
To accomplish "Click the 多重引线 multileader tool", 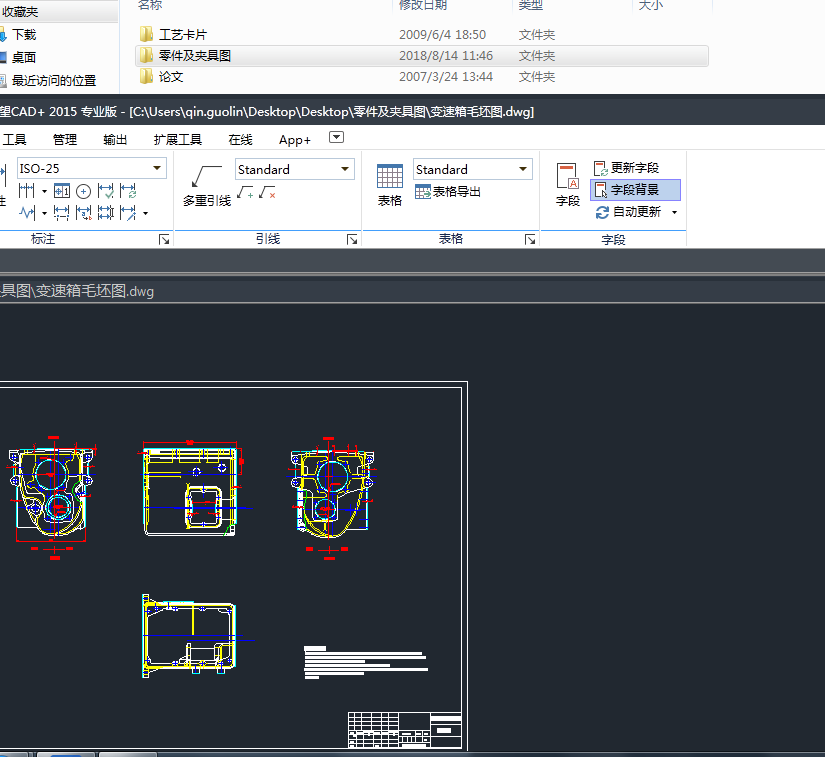I will click(x=207, y=185).
